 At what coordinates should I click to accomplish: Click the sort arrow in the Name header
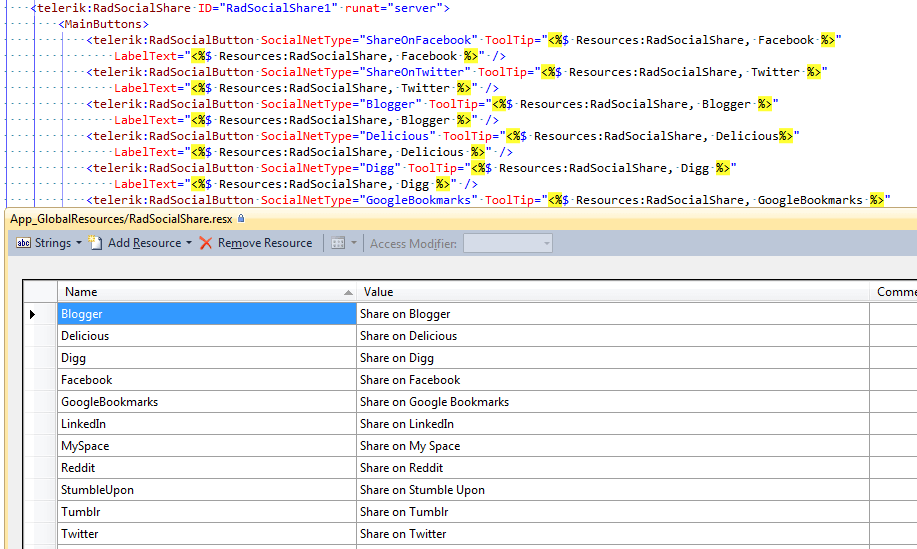click(x=348, y=292)
